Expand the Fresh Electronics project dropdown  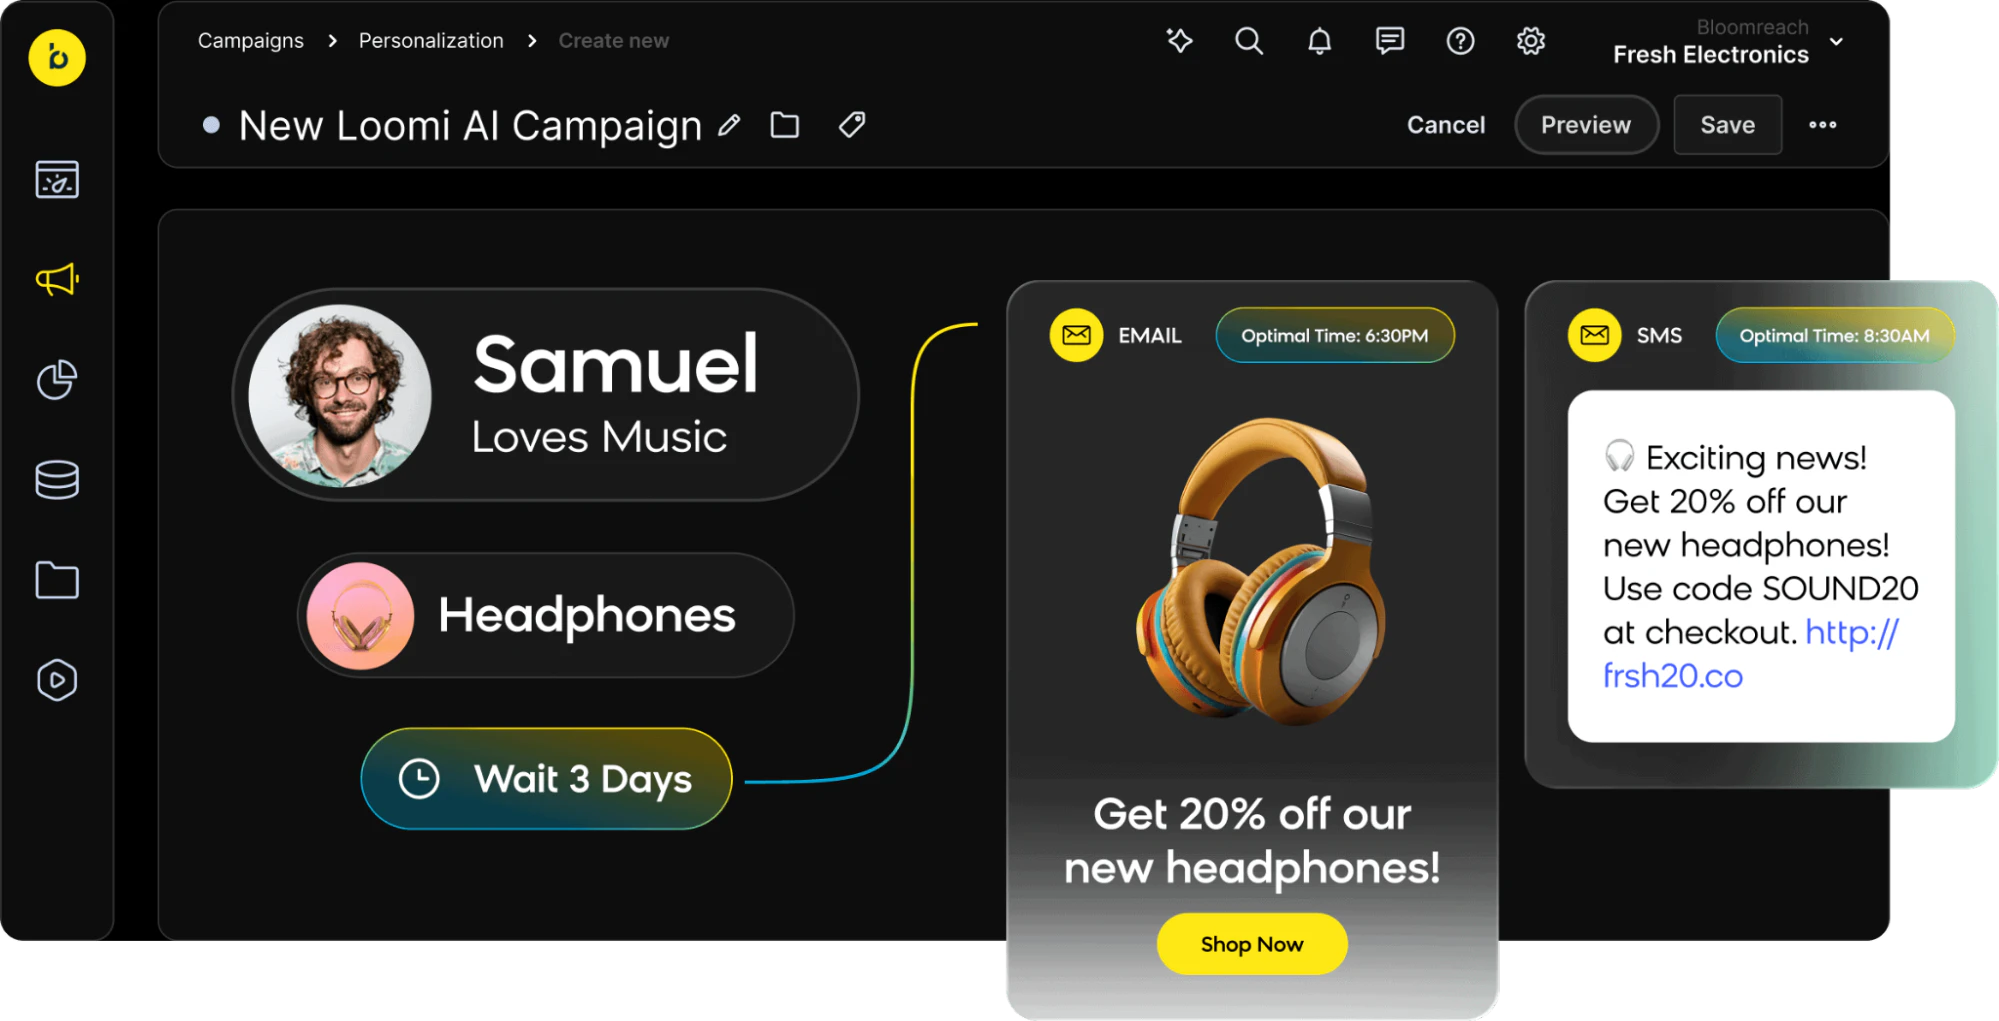[1836, 42]
